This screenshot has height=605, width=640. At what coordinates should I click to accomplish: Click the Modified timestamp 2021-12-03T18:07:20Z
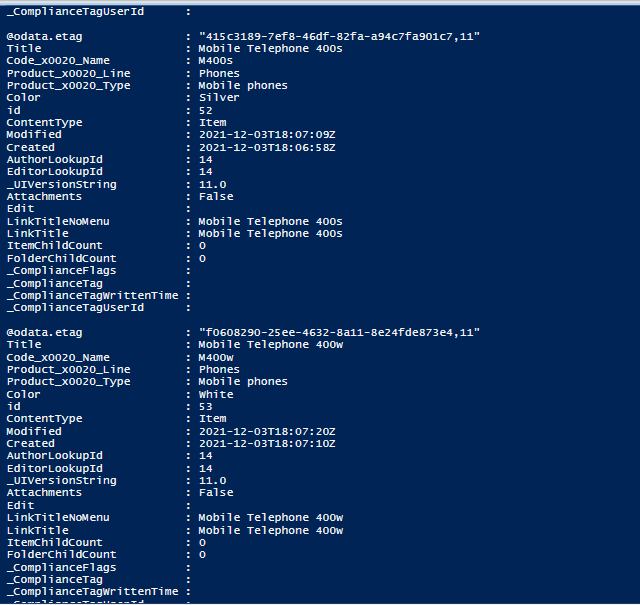(266, 431)
